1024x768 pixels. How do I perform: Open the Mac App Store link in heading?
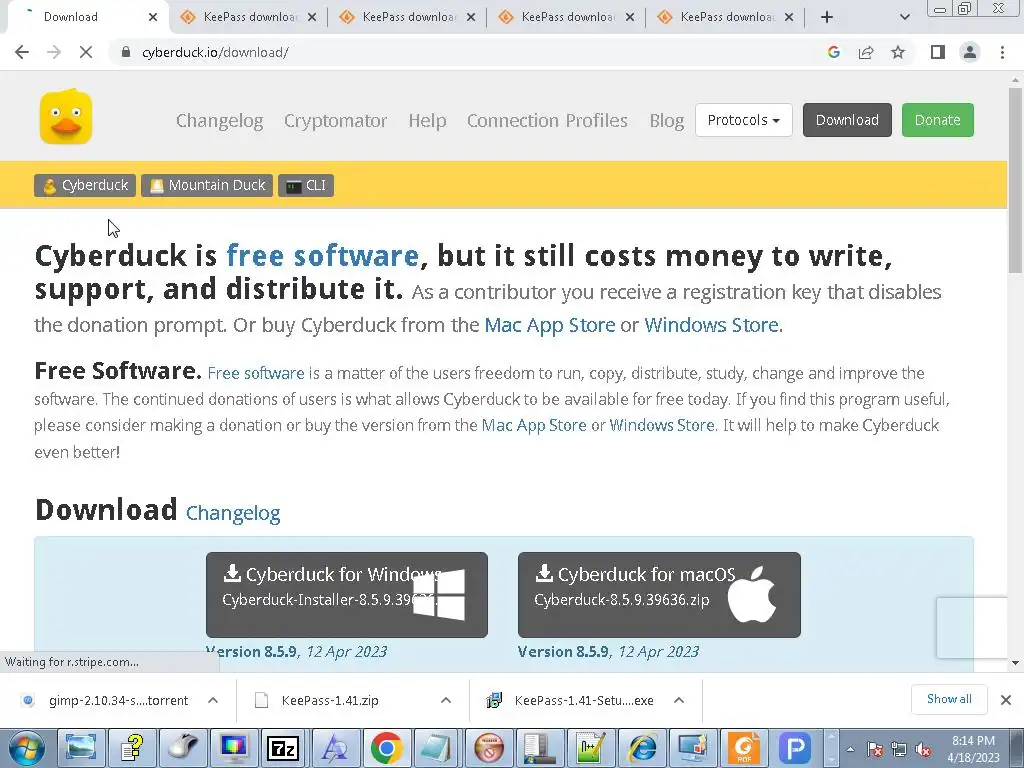tap(550, 325)
